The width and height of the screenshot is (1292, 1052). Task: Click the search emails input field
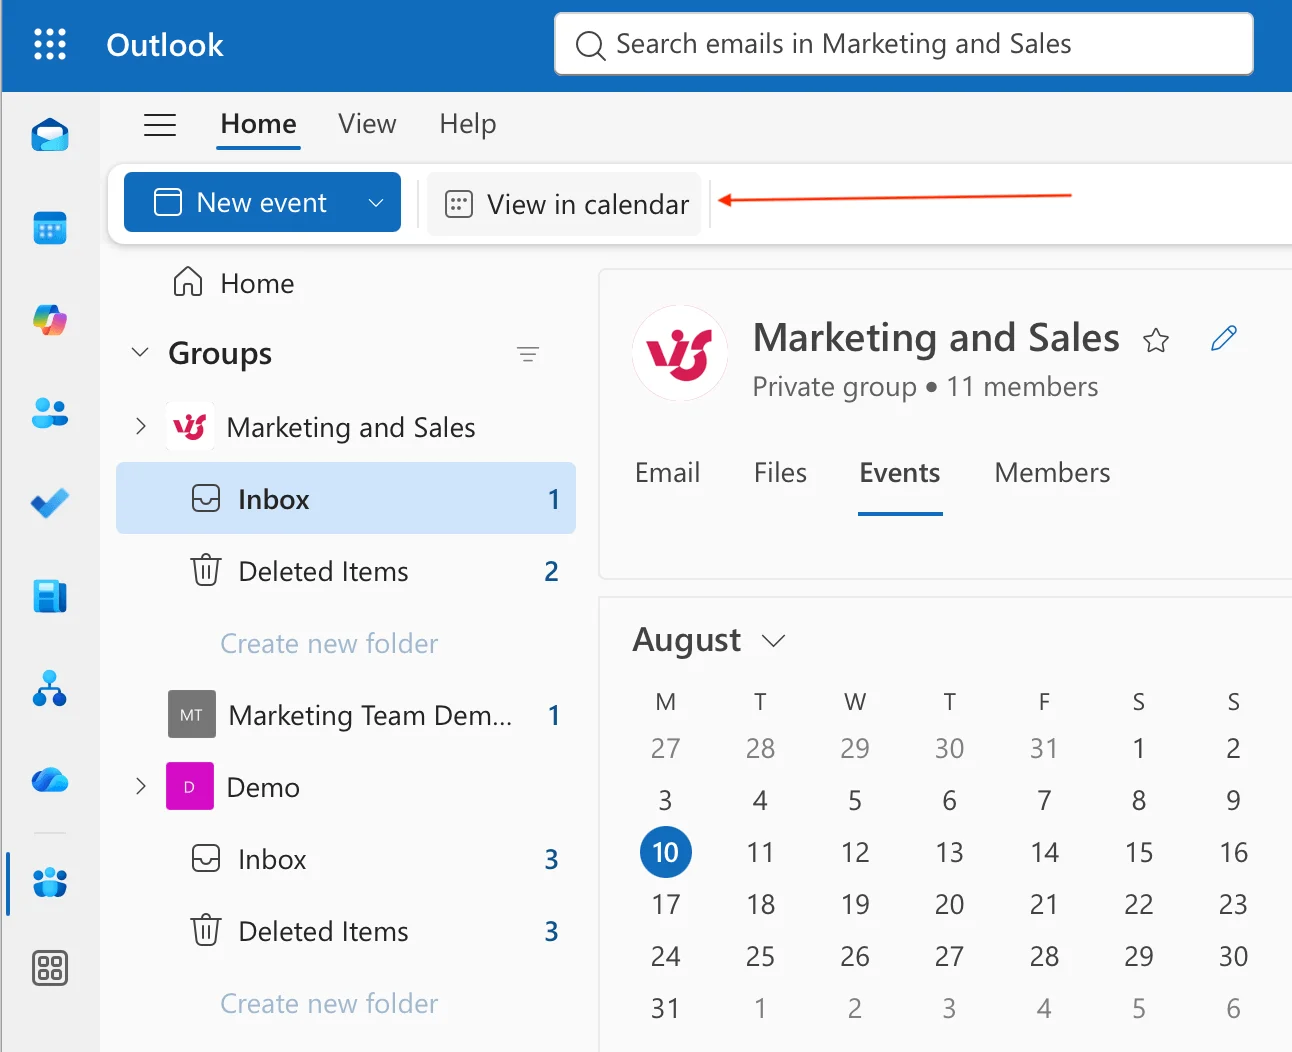click(x=904, y=44)
